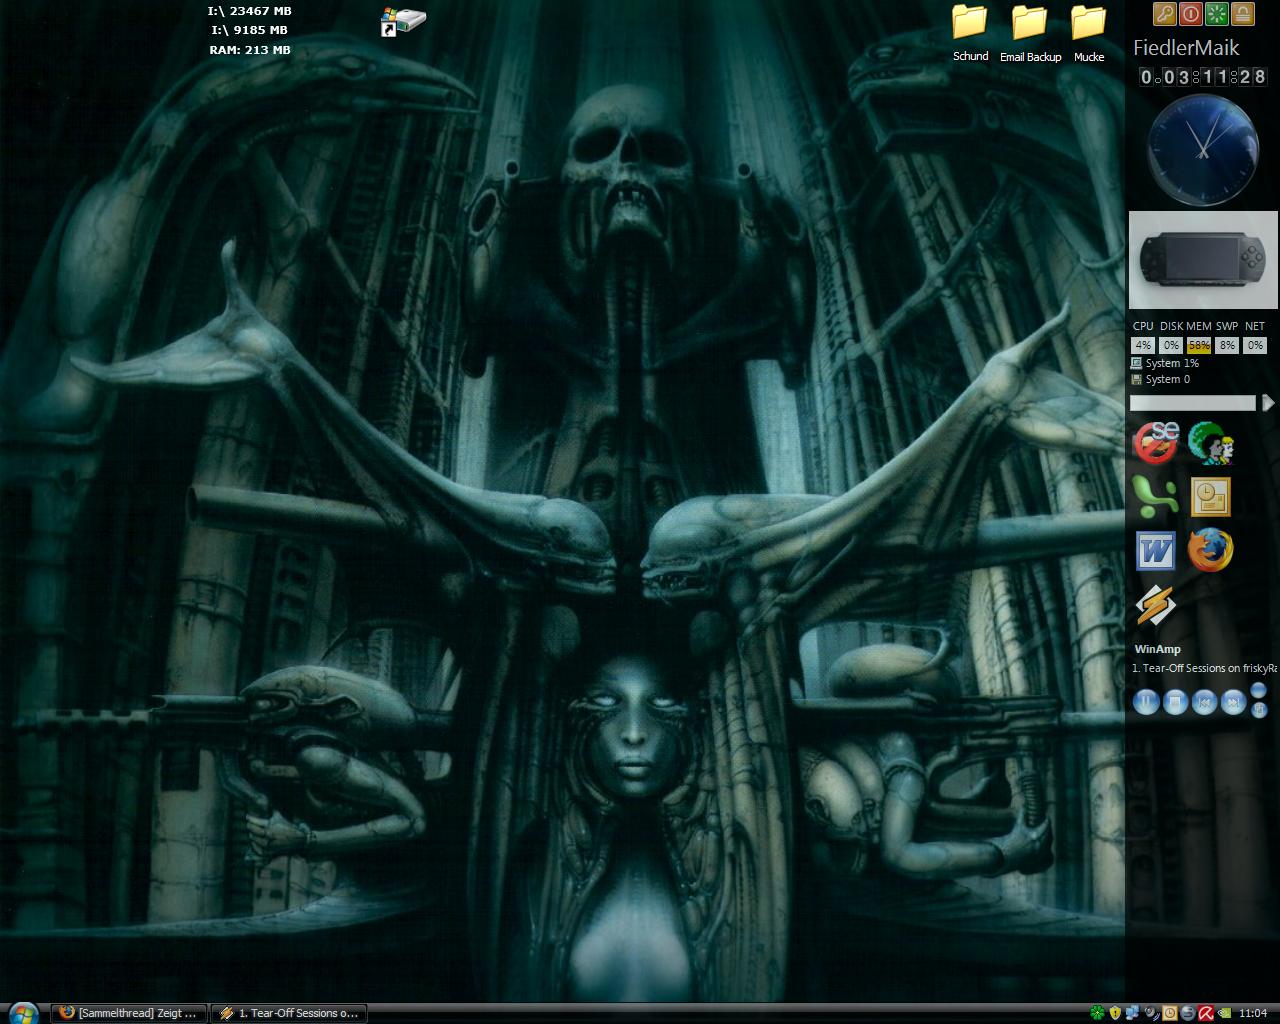This screenshot has height=1024, width=1280.
Task: Open the Schund folder
Action: coord(970,33)
